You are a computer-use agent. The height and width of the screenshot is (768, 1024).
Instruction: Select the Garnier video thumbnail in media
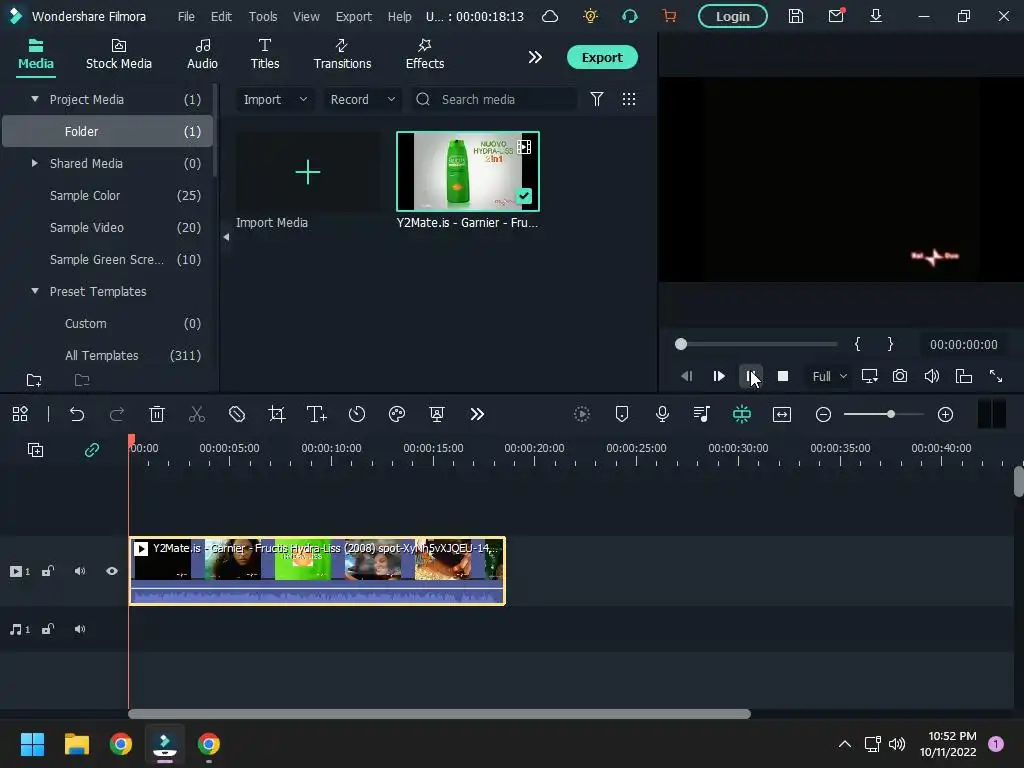pos(468,172)
